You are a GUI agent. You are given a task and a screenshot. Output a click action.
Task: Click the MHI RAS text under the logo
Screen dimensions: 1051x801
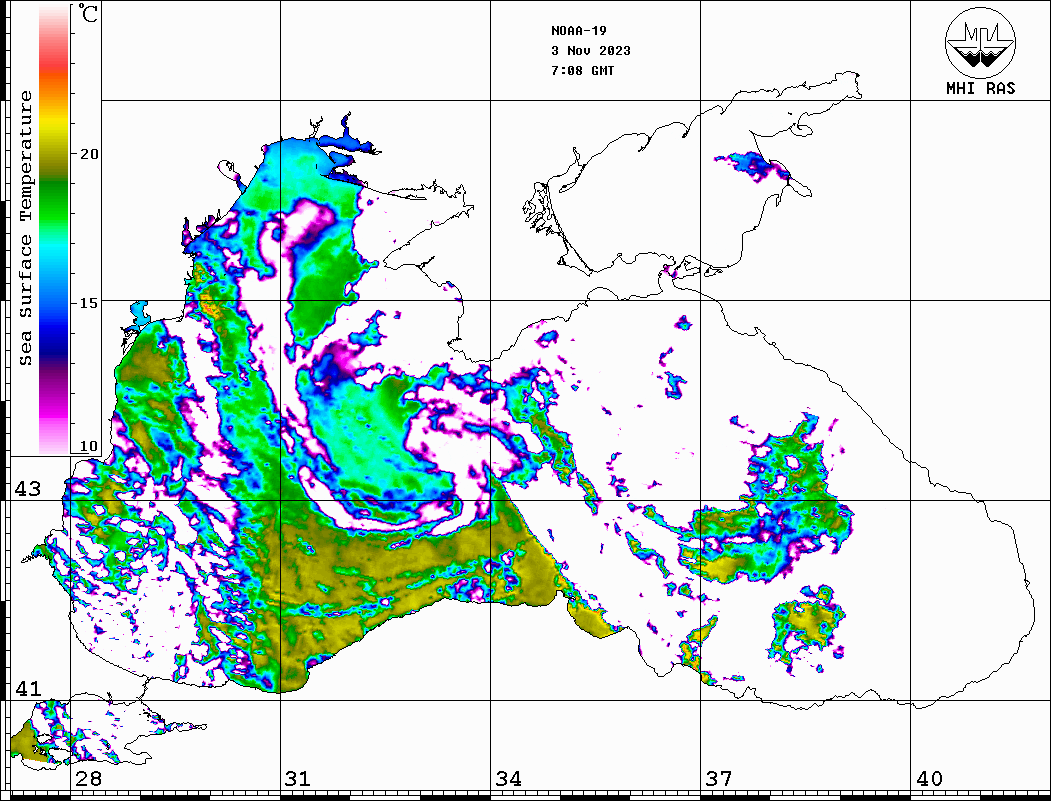pyautogui.click(x=980, y=88)
